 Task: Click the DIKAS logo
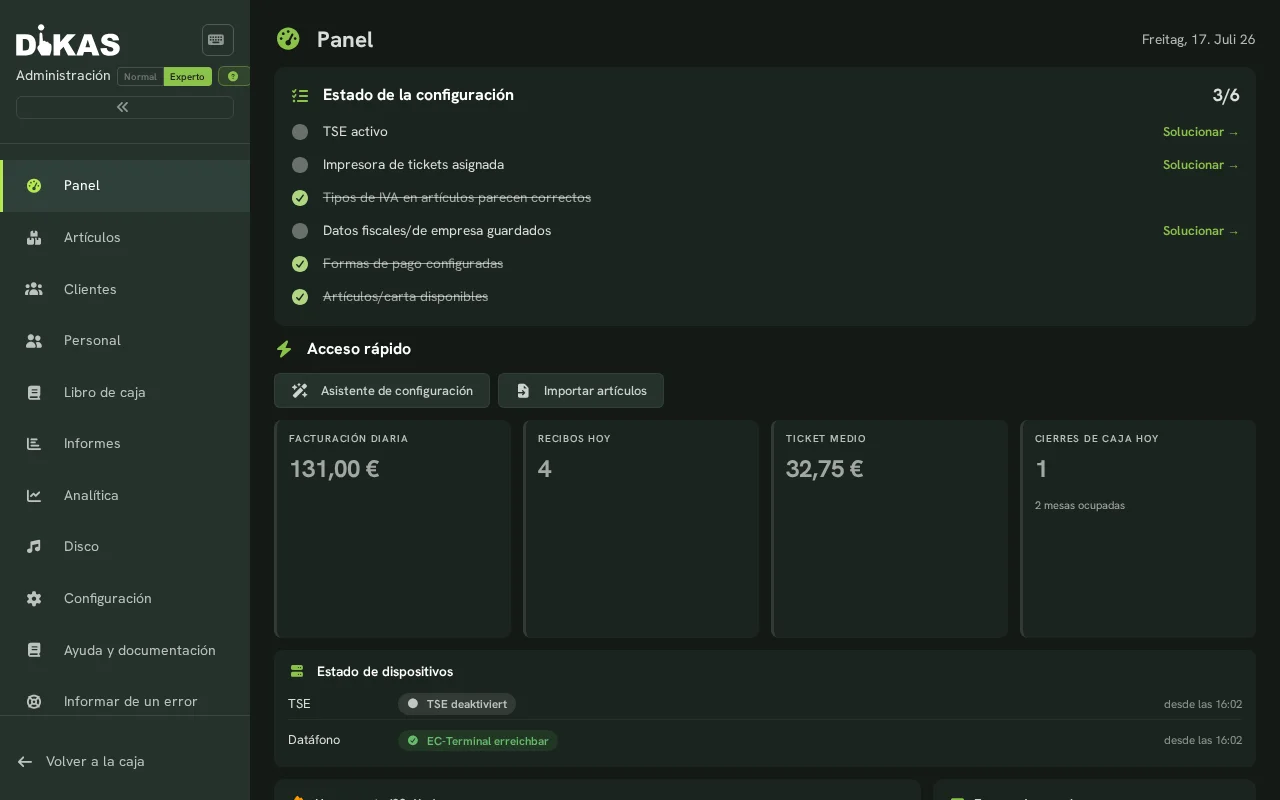pos(68,41)
